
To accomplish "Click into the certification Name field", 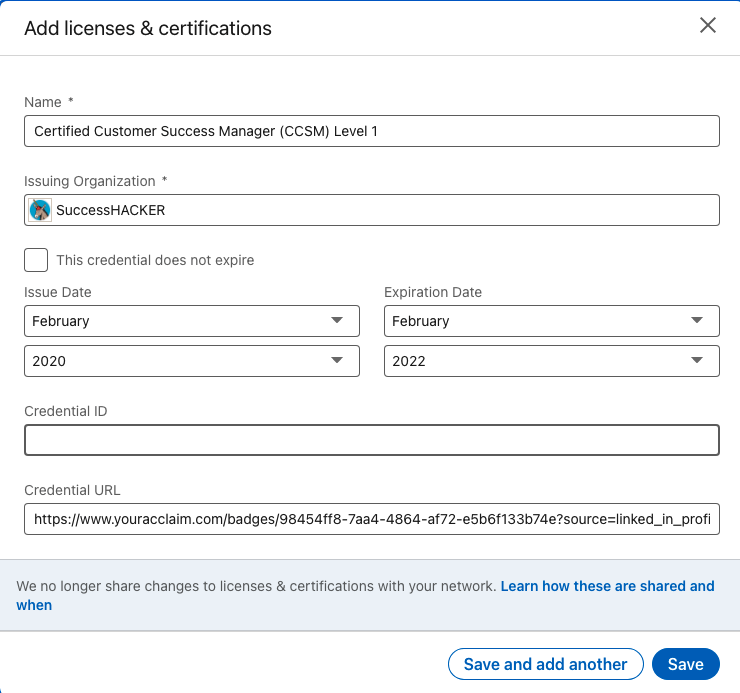I will coord(372,131).
